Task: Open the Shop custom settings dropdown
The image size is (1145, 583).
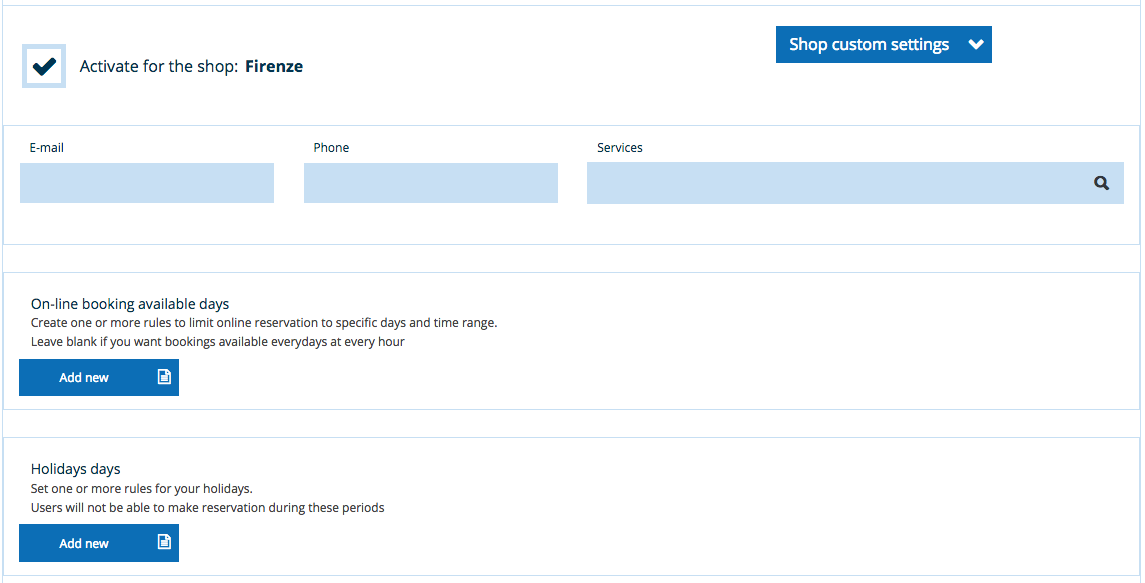Action: (884, 44)
